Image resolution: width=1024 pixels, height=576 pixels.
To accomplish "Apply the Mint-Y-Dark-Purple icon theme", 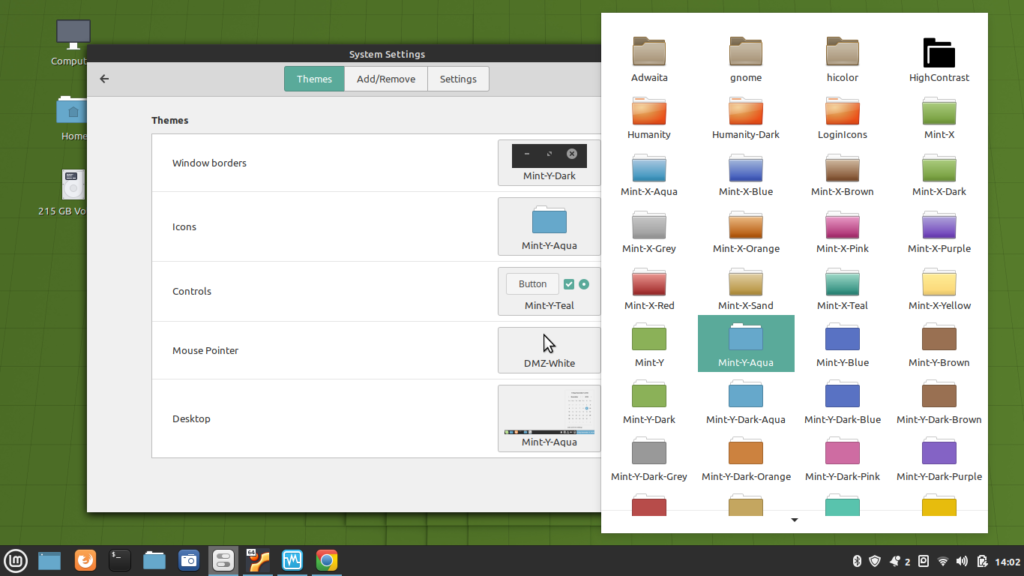I will [939, 458].
